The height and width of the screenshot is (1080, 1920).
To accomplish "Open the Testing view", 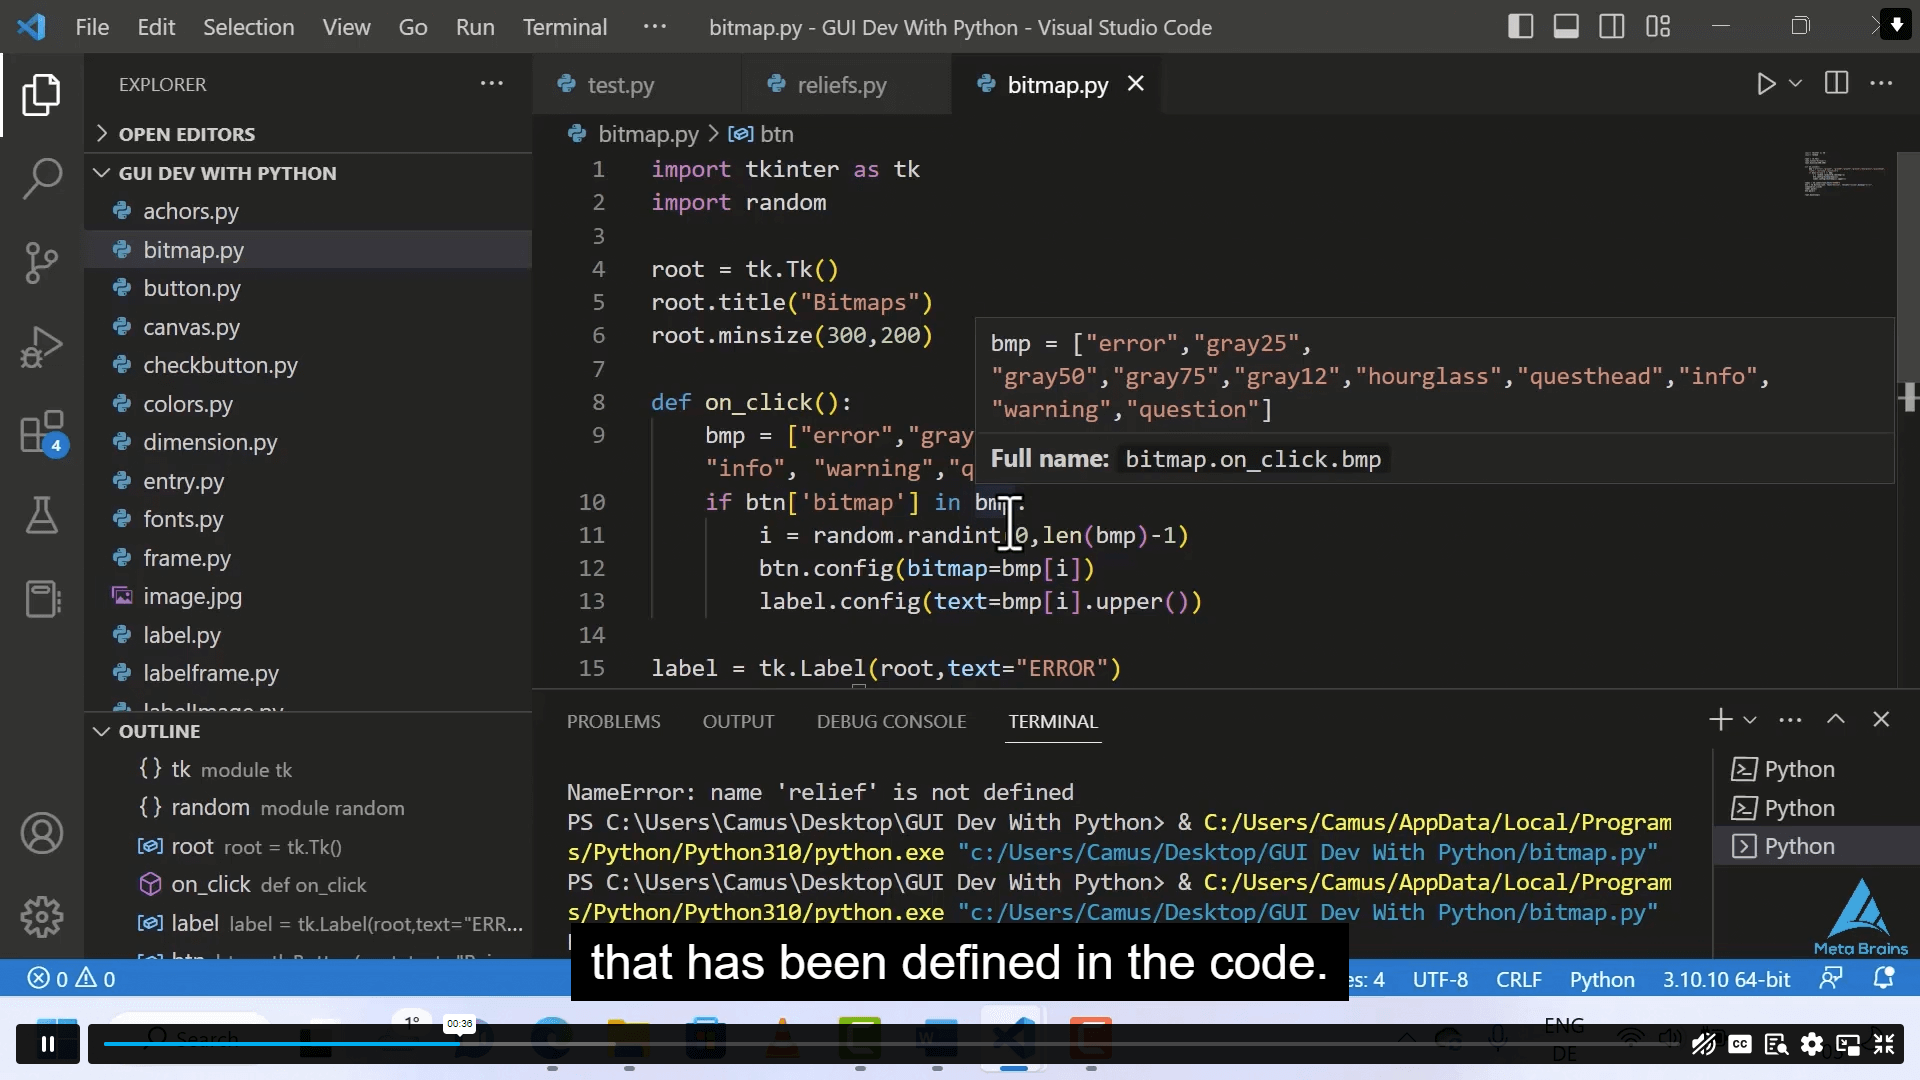I will 42,516.
